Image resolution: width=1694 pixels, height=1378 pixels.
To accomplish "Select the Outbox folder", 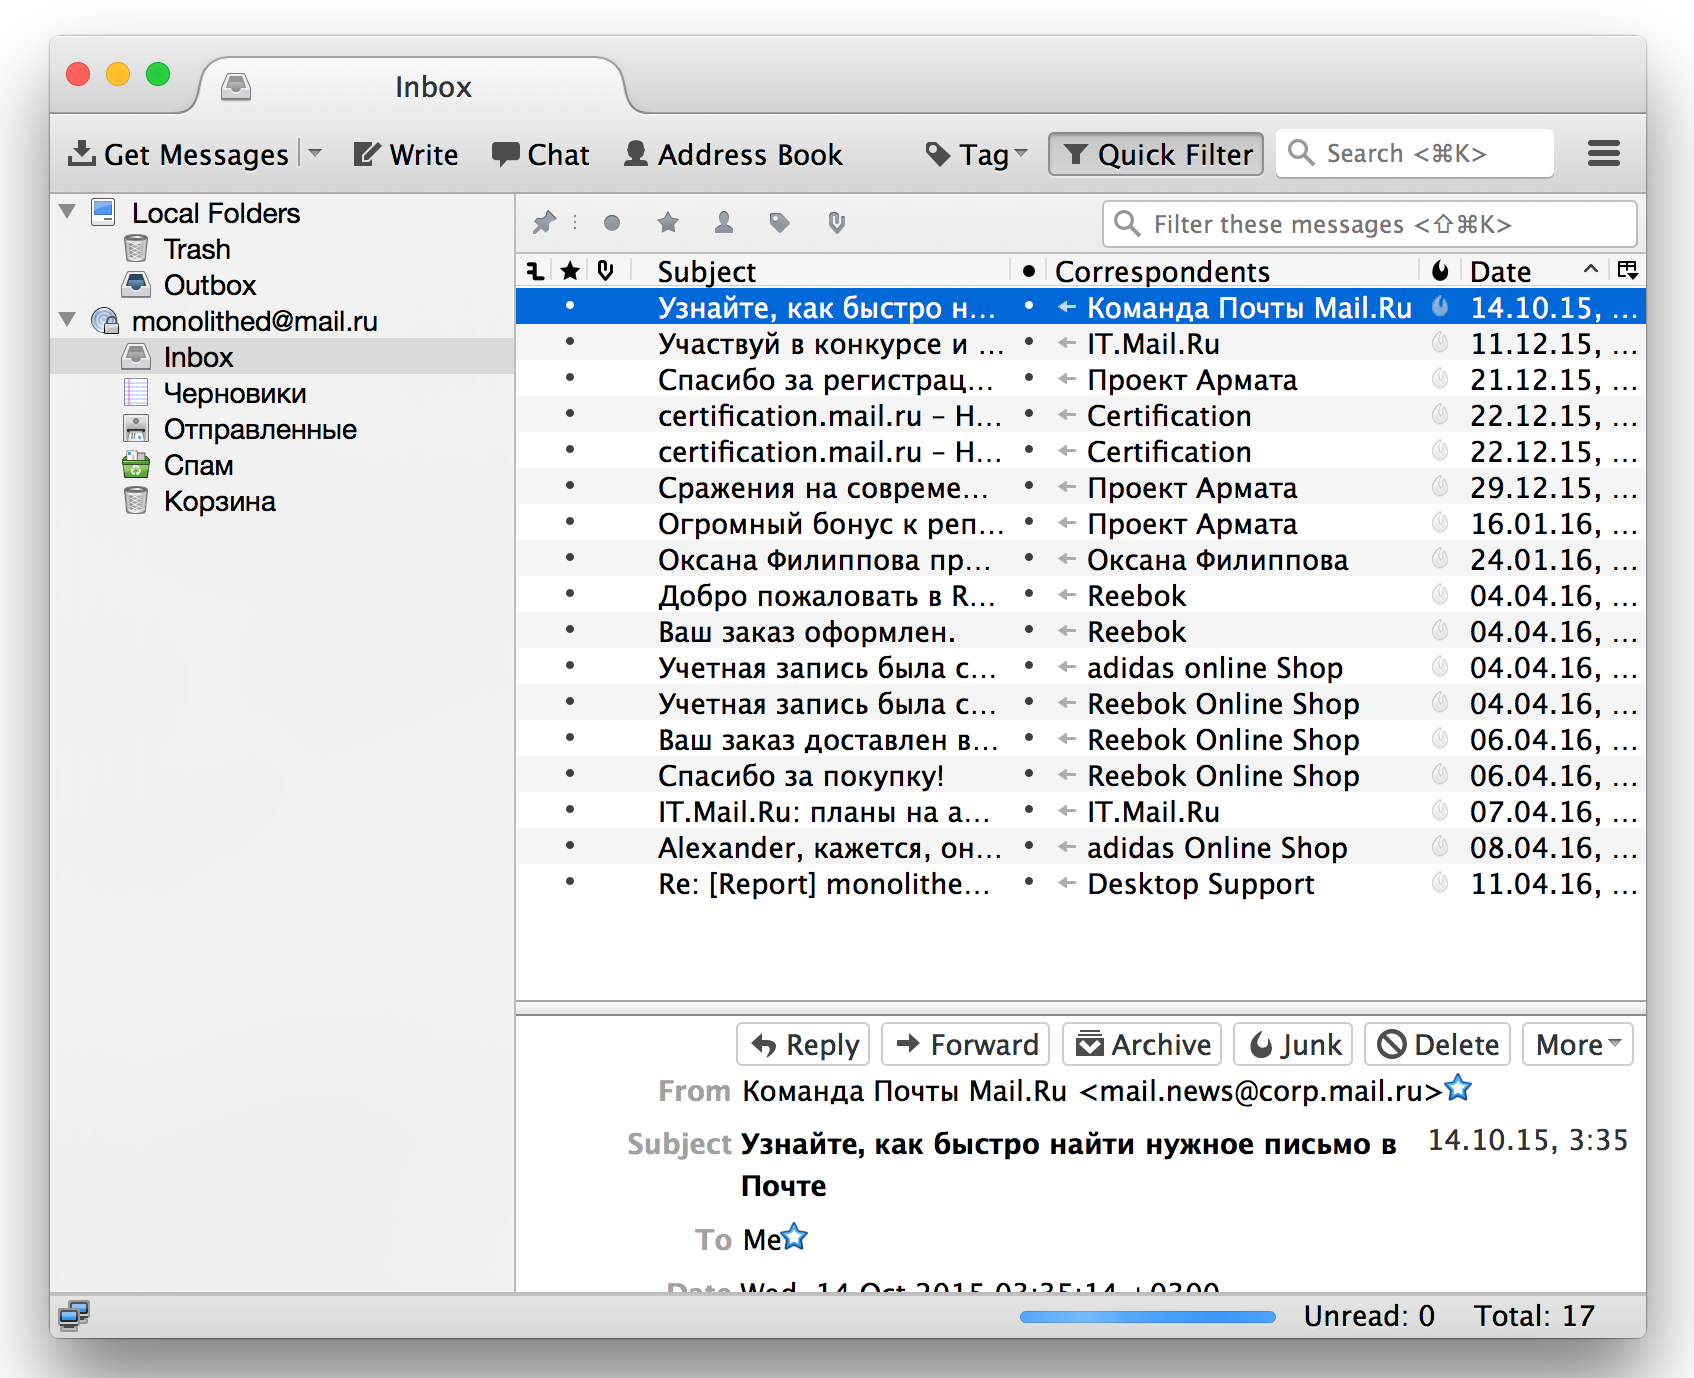I will (x=209, y=285).
